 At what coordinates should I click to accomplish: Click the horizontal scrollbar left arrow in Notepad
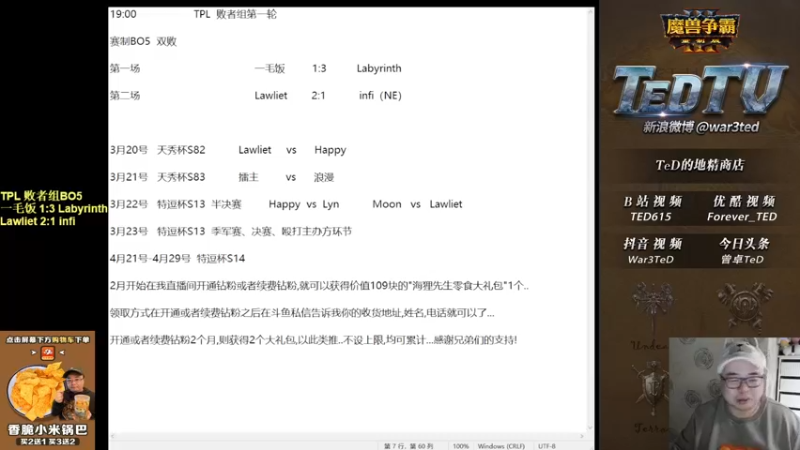[113, 436]
